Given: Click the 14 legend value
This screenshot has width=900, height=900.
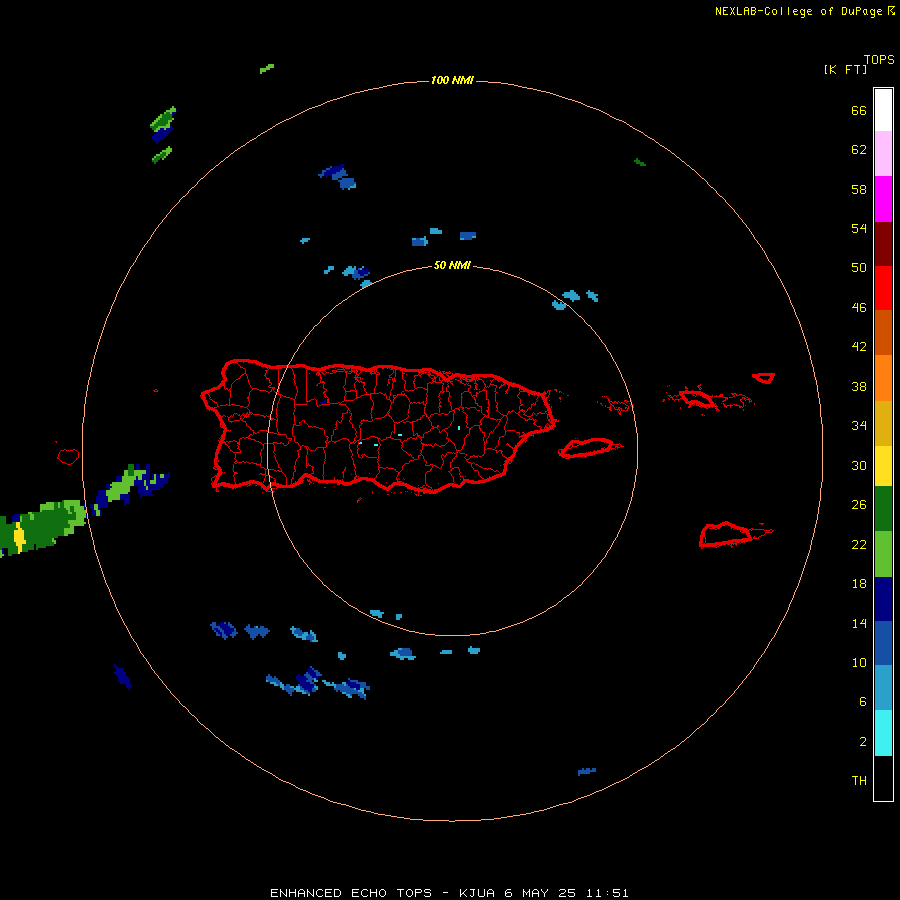Looking at the screenshot, I should pos(859,623).
